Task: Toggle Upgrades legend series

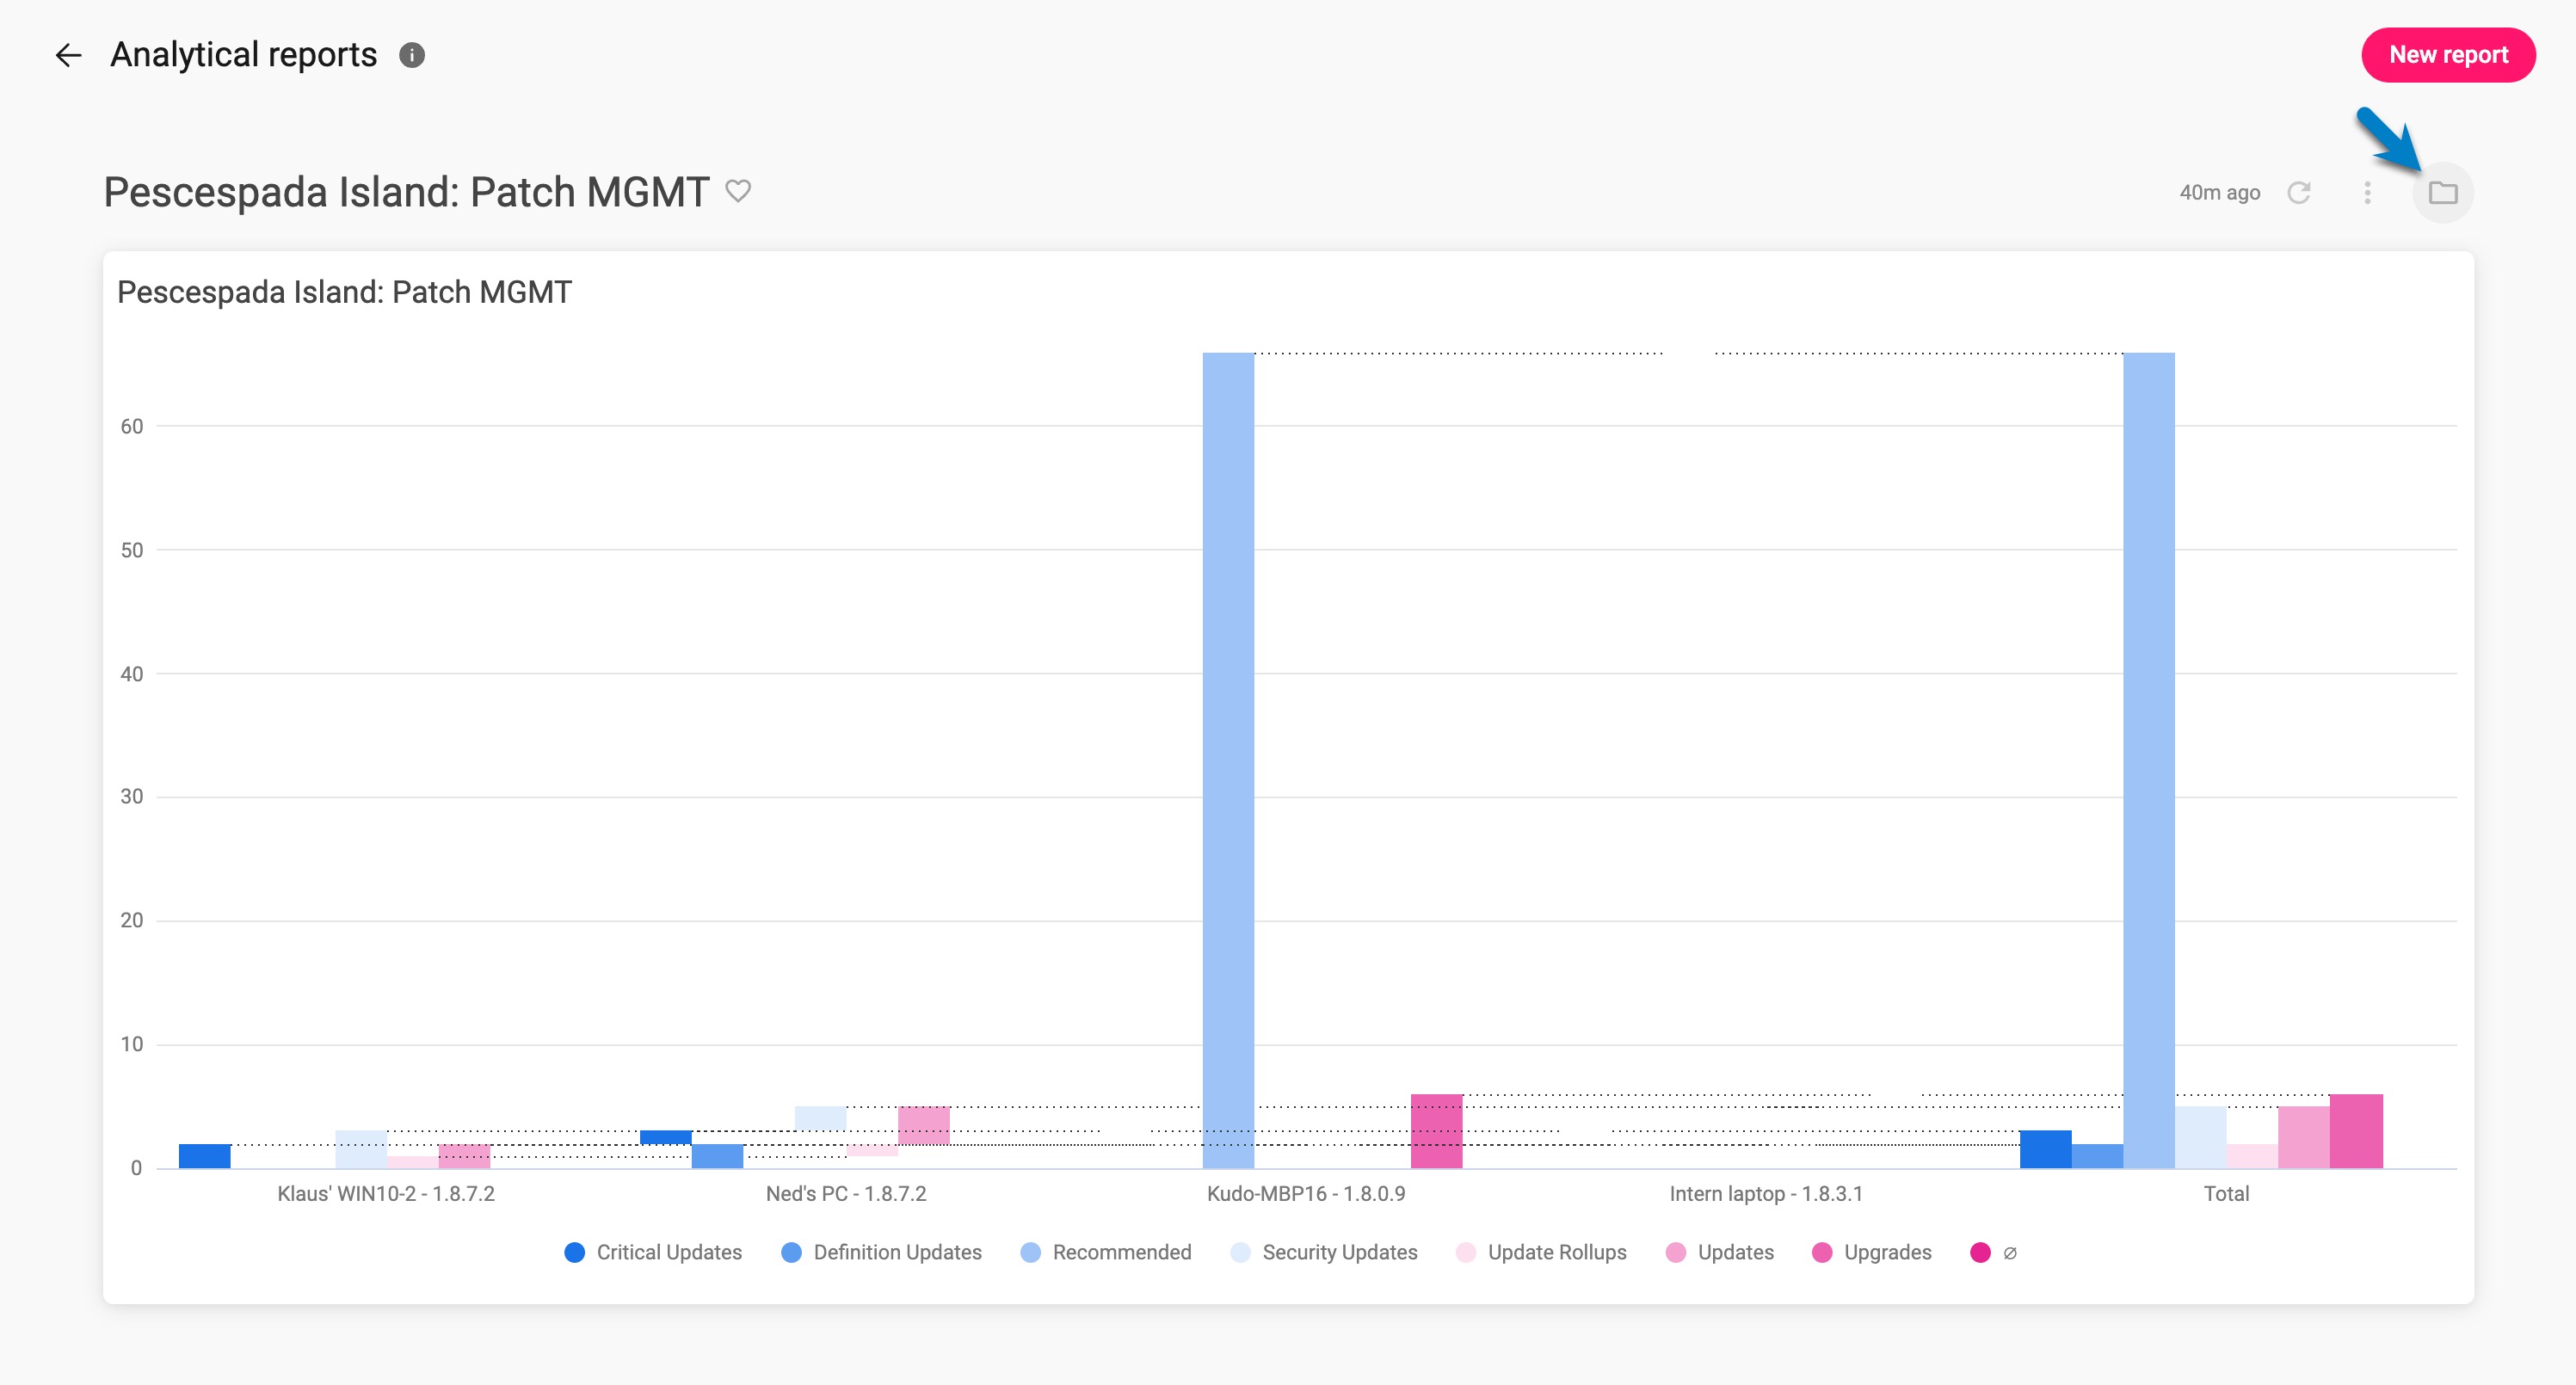Action: pos(1872,1252)
